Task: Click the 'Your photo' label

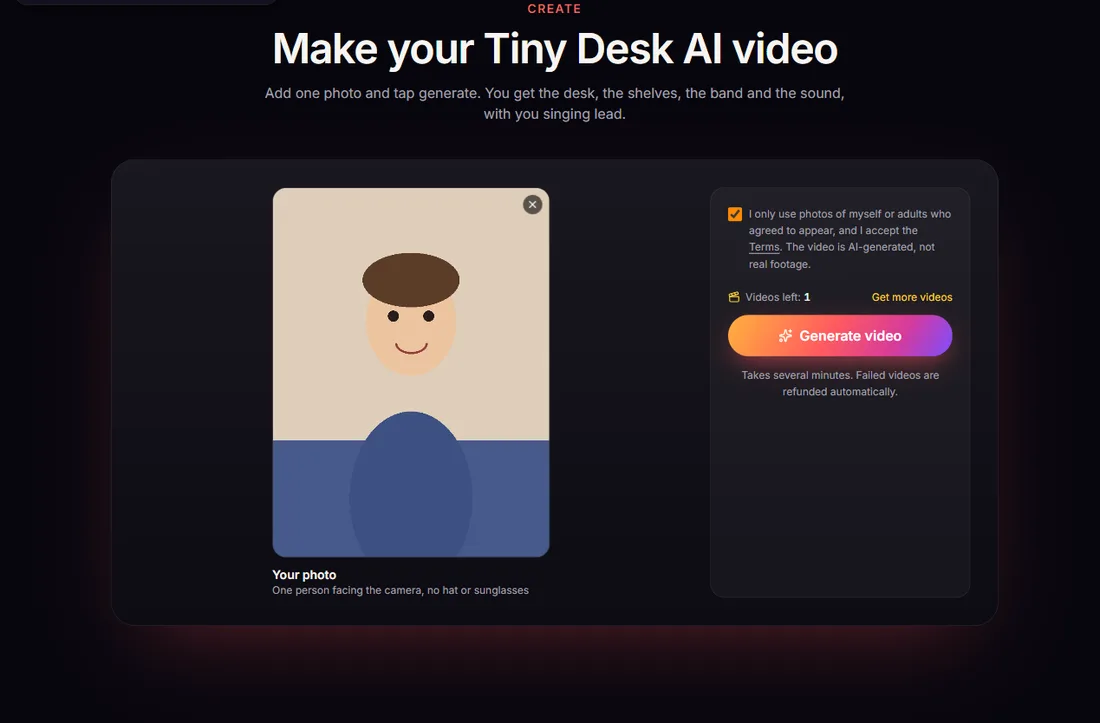Action: (304, 574)
